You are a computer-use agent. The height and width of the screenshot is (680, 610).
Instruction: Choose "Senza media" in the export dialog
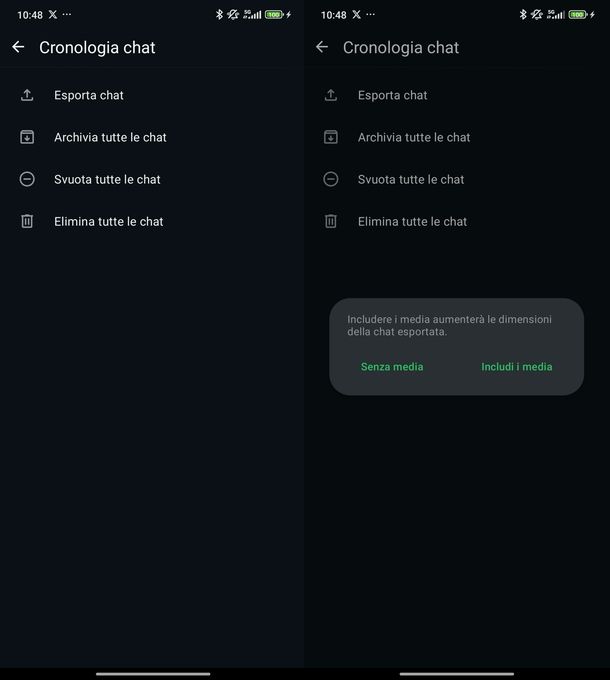392,367
